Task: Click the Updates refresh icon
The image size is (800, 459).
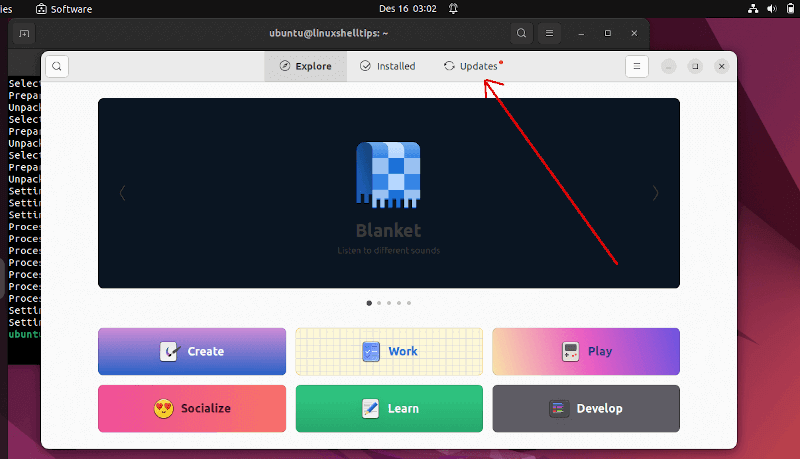Action: pos(449,66)
